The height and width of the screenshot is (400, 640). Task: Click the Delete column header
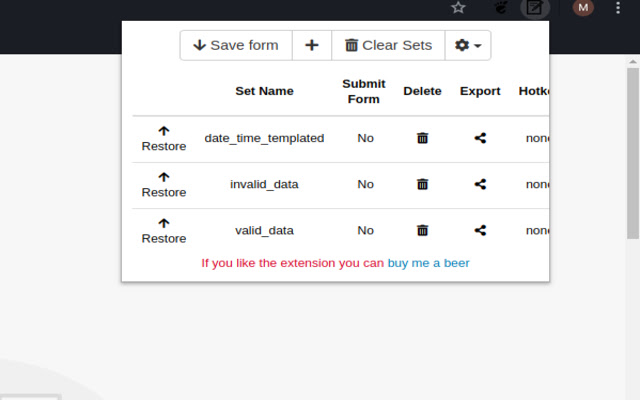pos(422,91)
